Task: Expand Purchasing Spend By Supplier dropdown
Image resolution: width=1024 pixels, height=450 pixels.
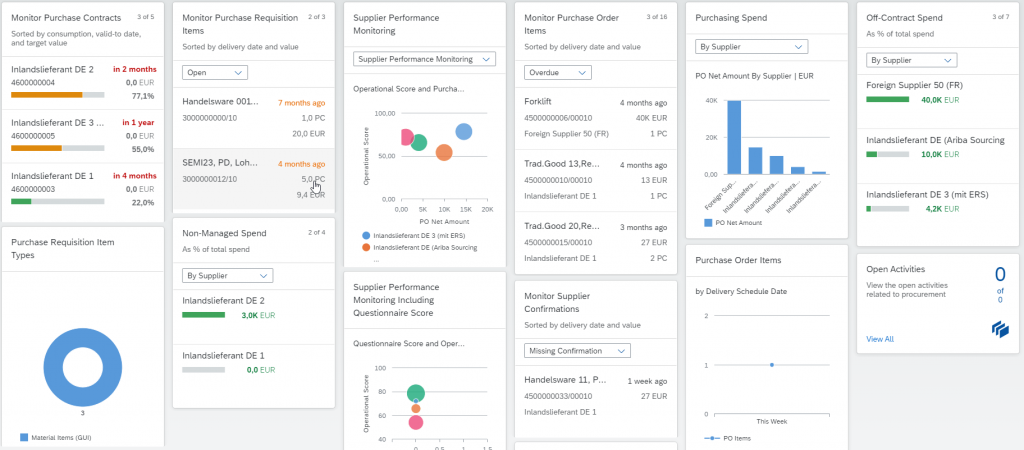Action: tap(752, 46)
